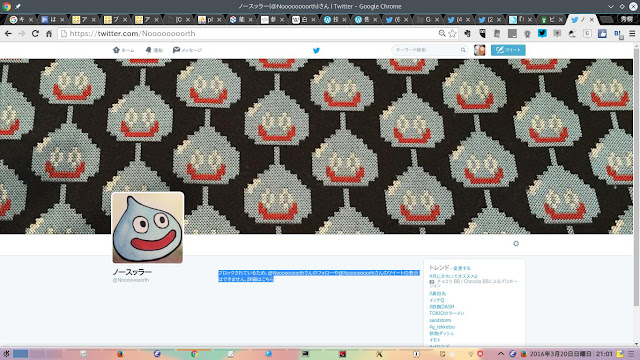Click the center Twitter bird logo
This screenshot has height=360, width=640.
[x=316, y=50]
